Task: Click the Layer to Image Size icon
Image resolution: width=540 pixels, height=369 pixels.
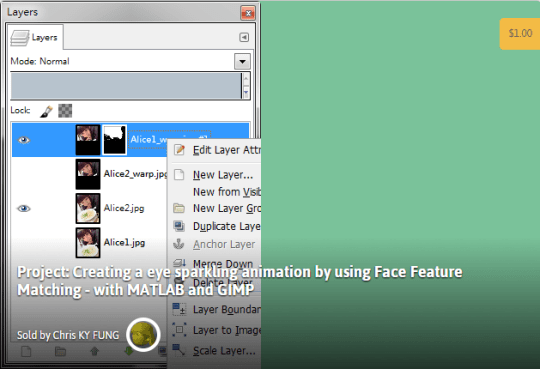Action: click(x=179, y=330)
